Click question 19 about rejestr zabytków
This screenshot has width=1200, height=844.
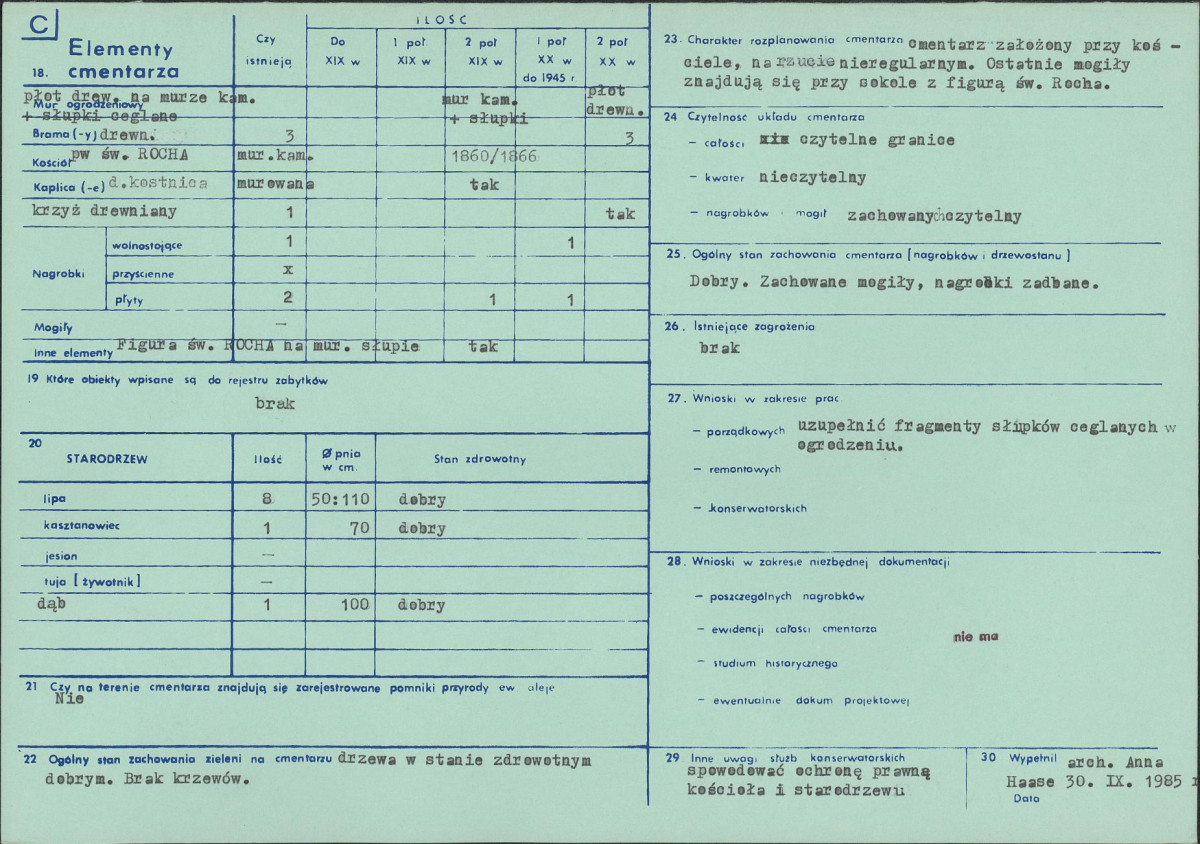click(178, 380)
